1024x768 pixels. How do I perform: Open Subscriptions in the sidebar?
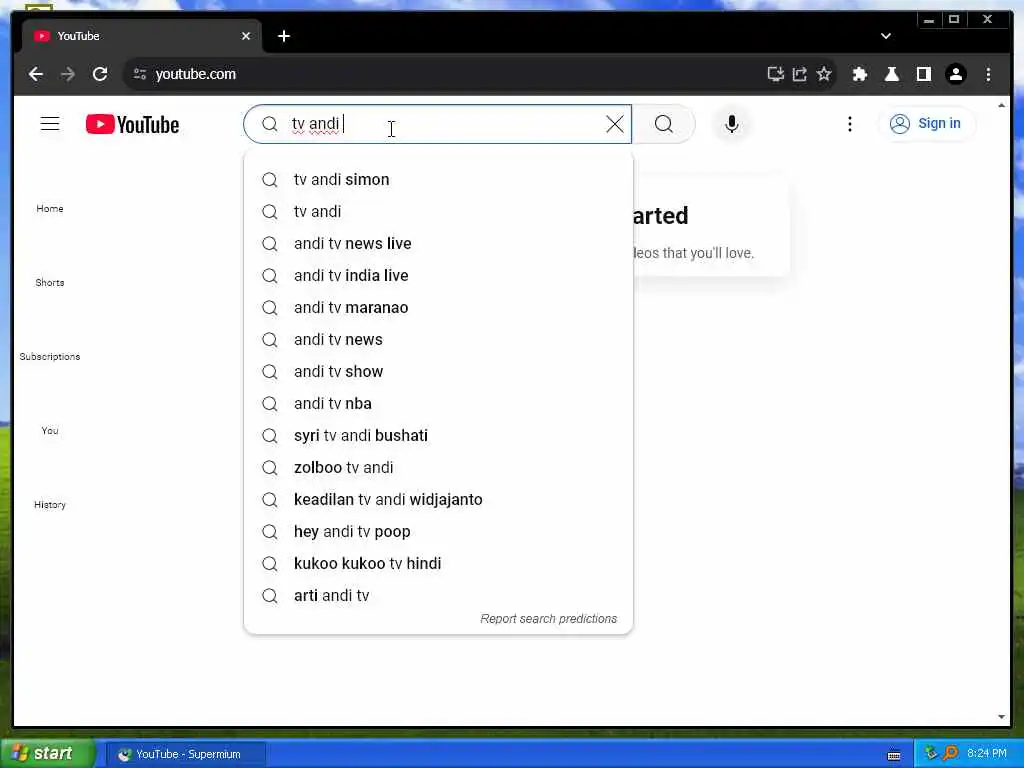click(x=50, y=357)
